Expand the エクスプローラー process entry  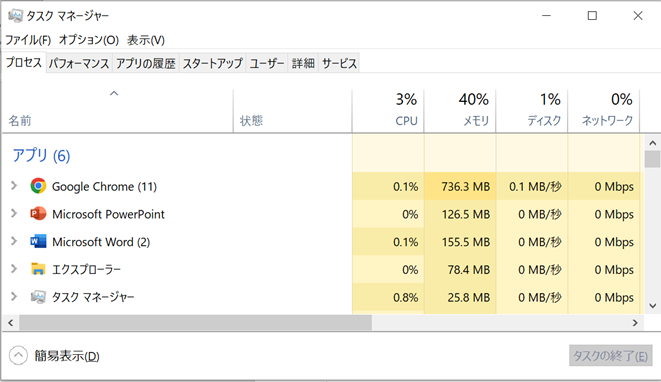[x=14, y=269]
